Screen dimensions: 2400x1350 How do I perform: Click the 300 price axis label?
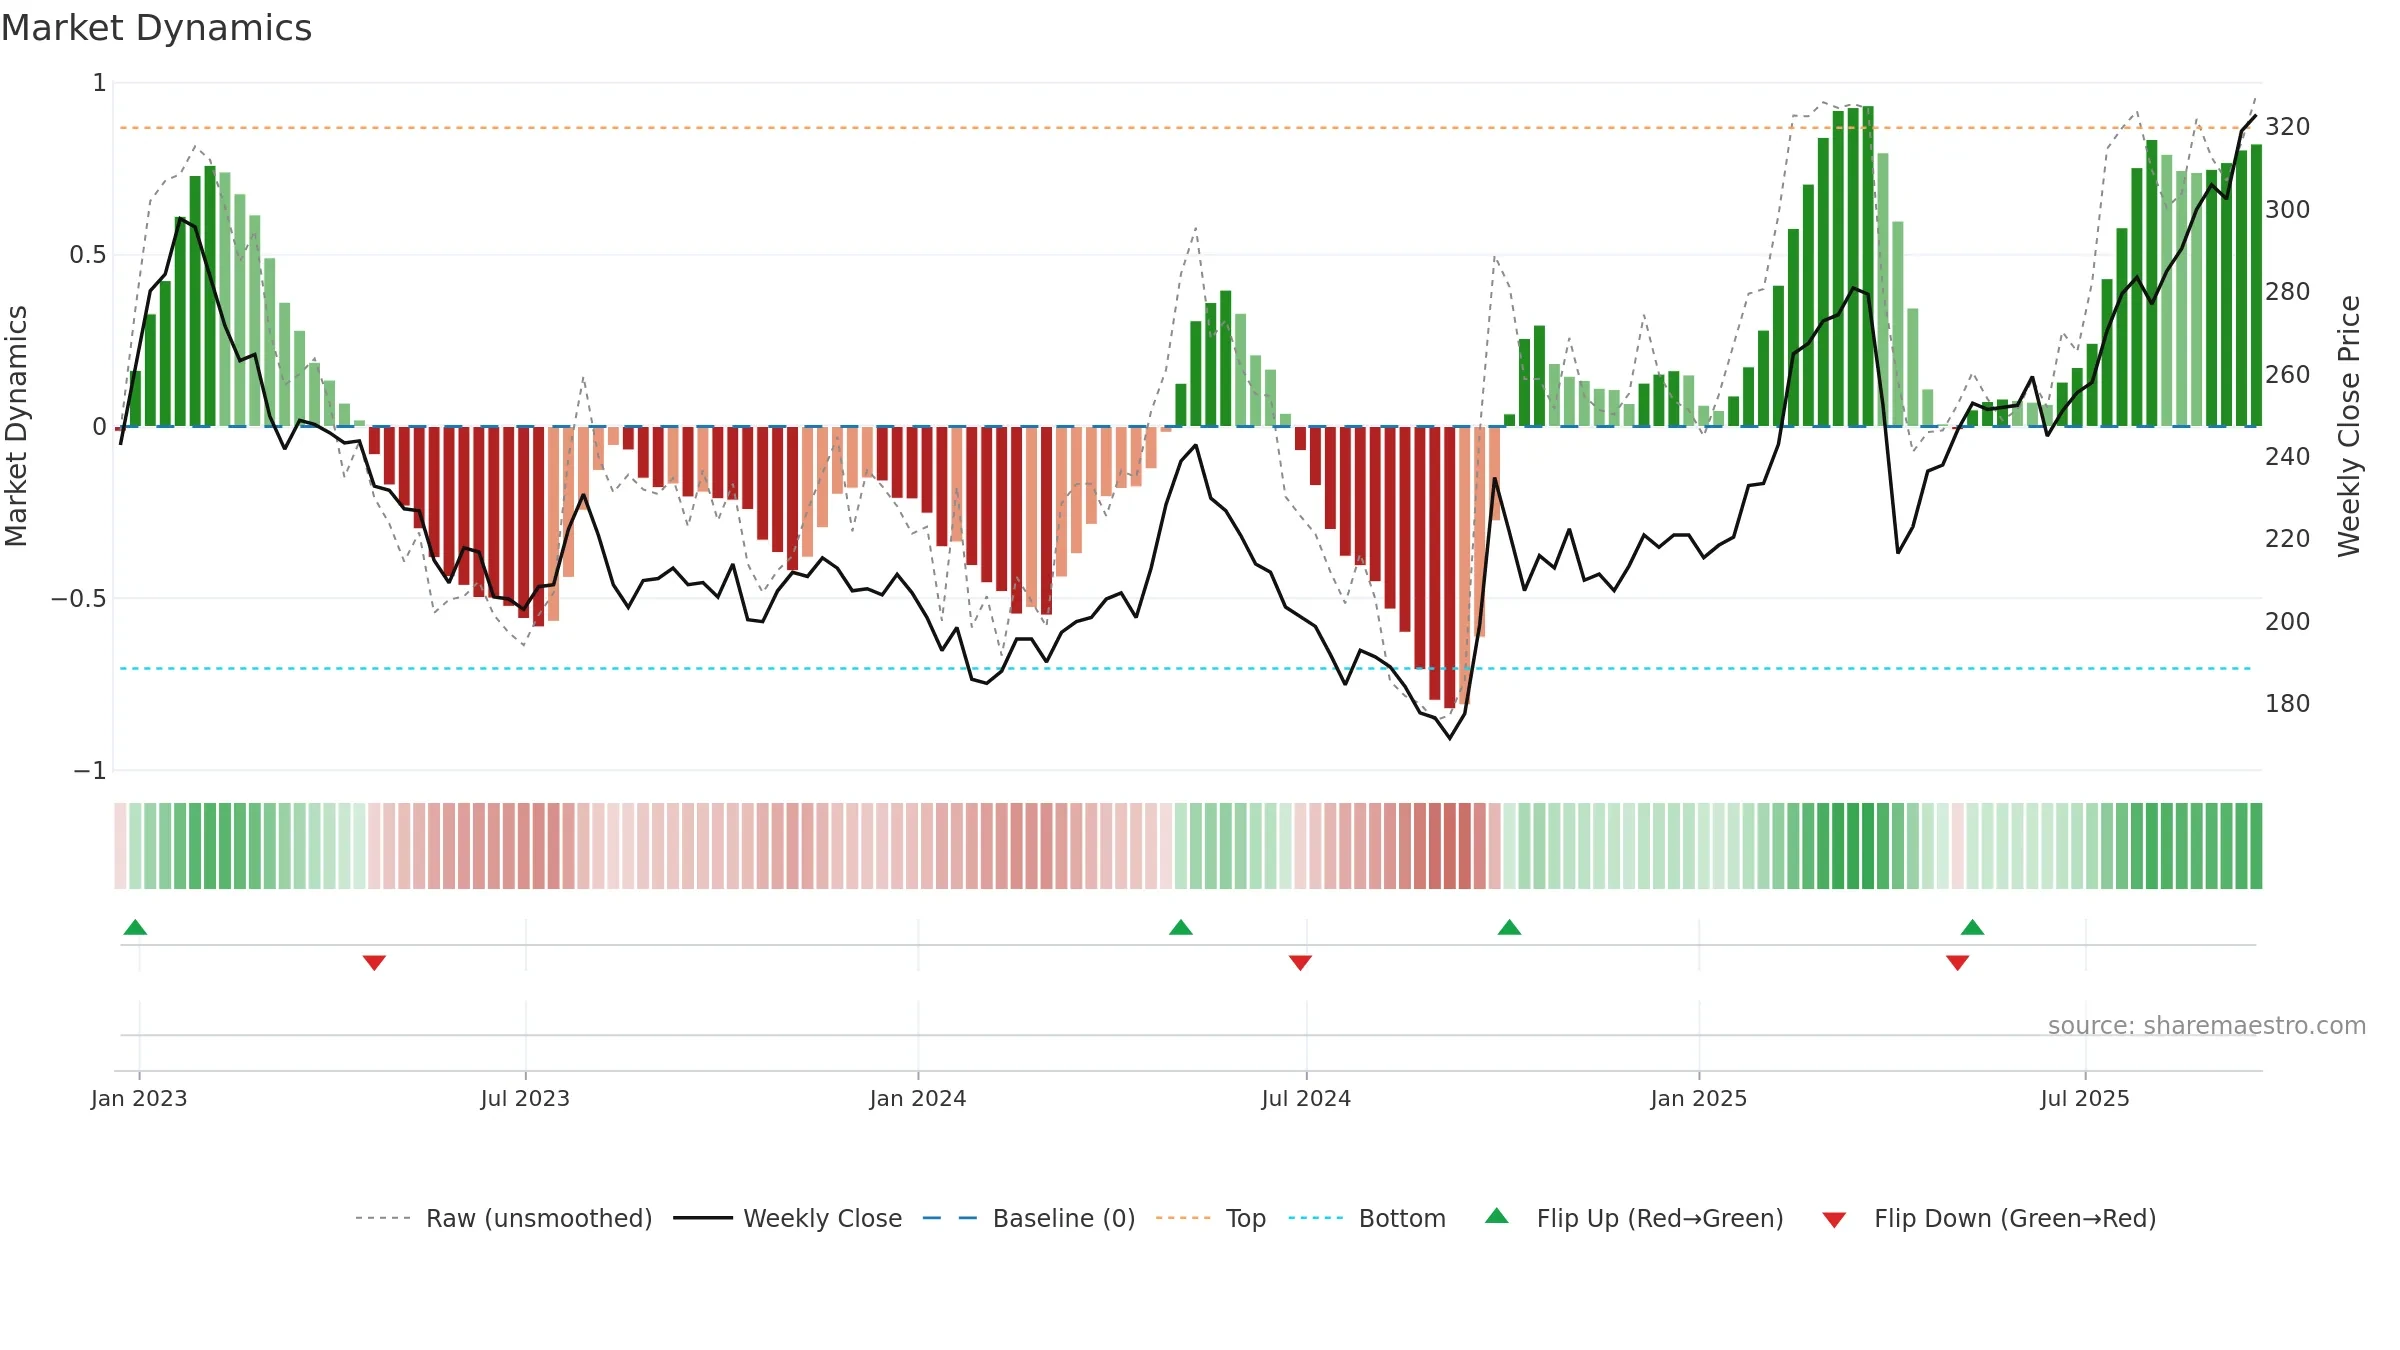coord(2288,210)
